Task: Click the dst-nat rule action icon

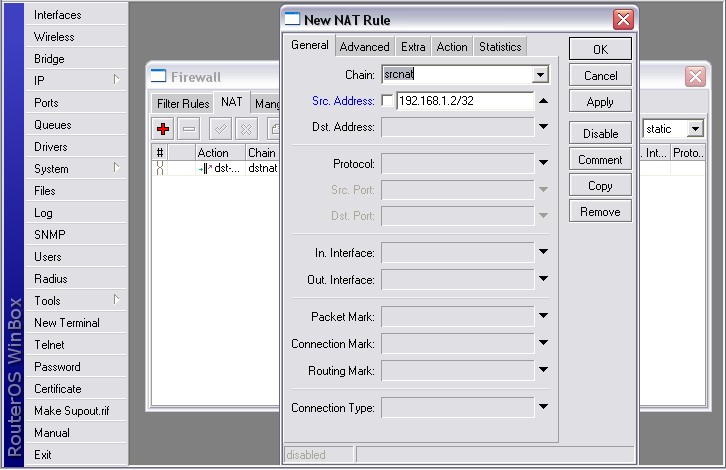Action: (205, 169)
